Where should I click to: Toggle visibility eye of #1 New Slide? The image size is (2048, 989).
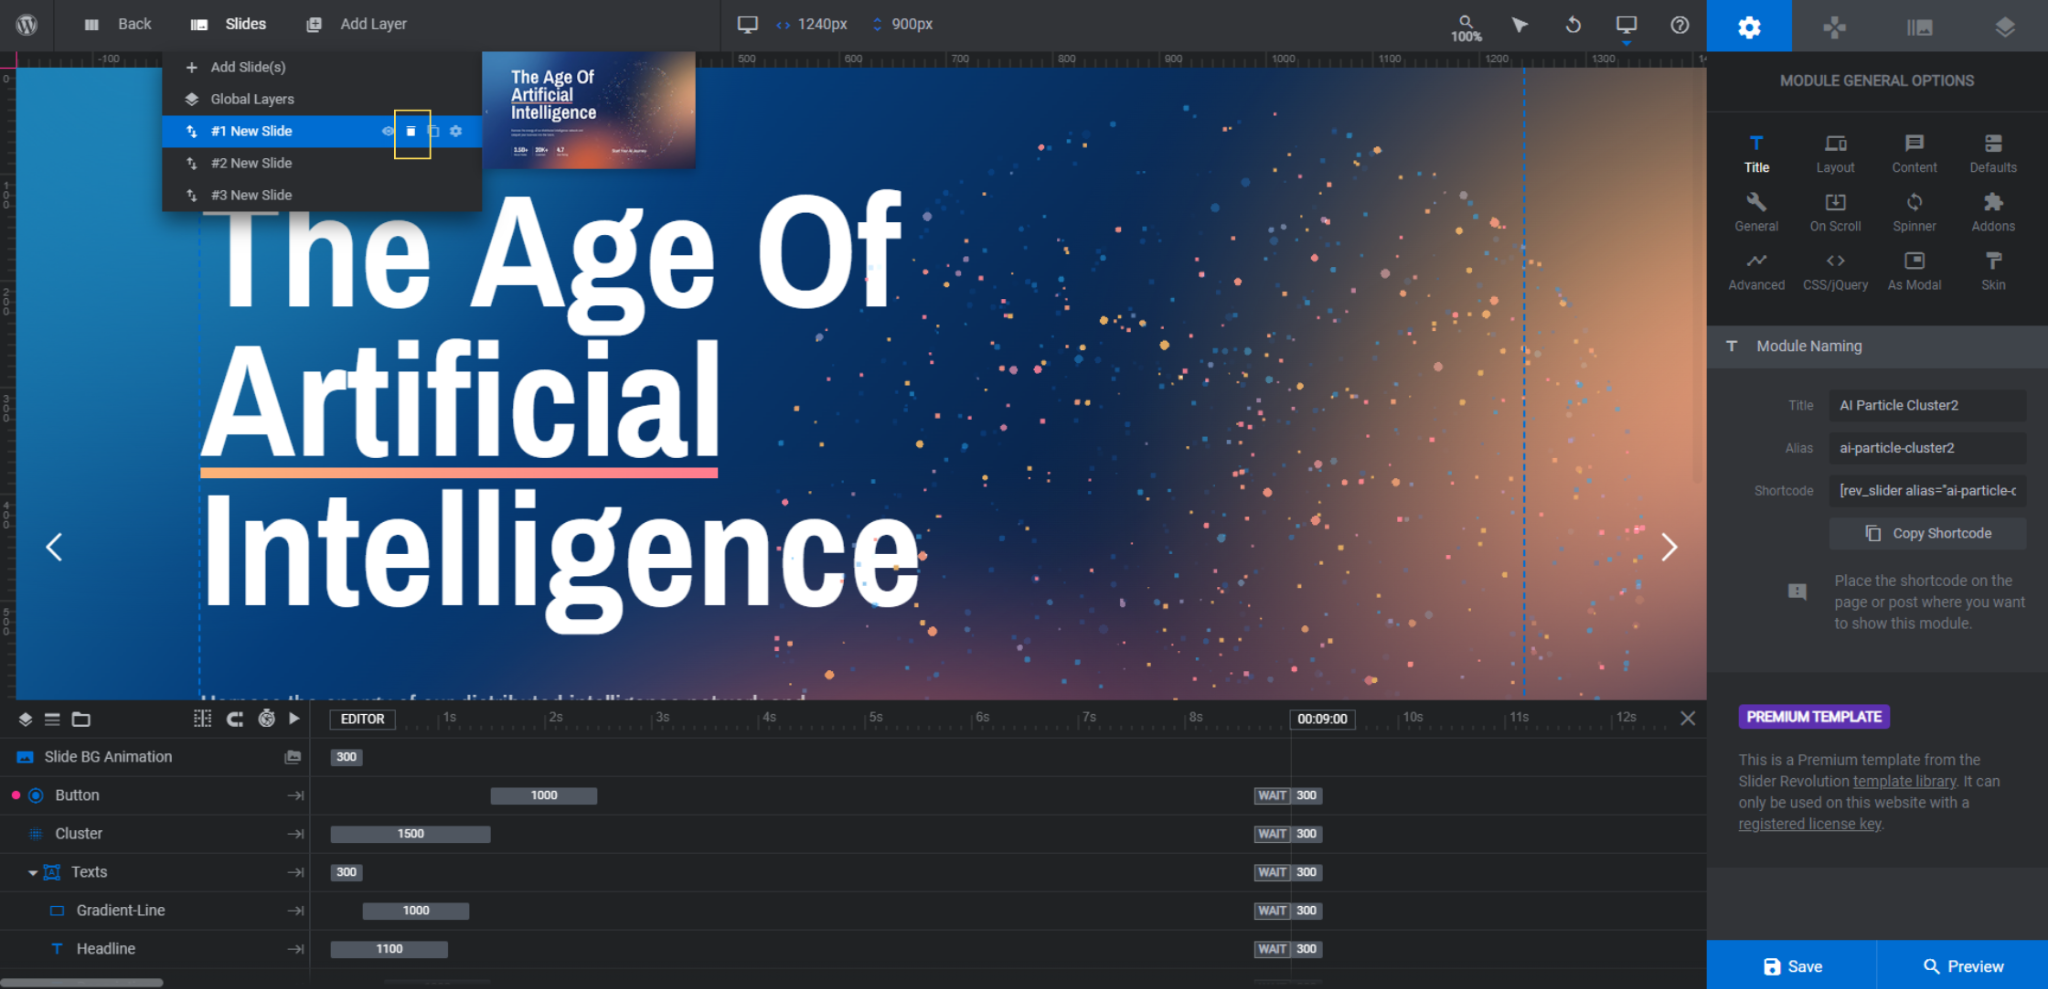click(388, 132)
